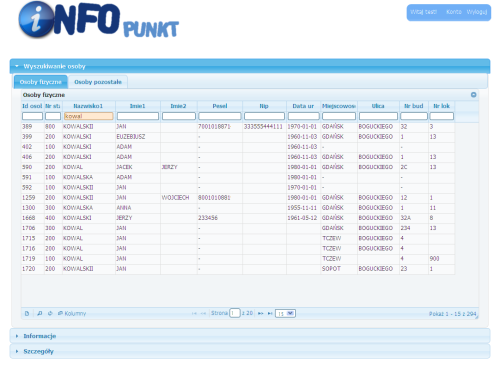Collapse the Wyszukiwanie osoby panel

250,66
